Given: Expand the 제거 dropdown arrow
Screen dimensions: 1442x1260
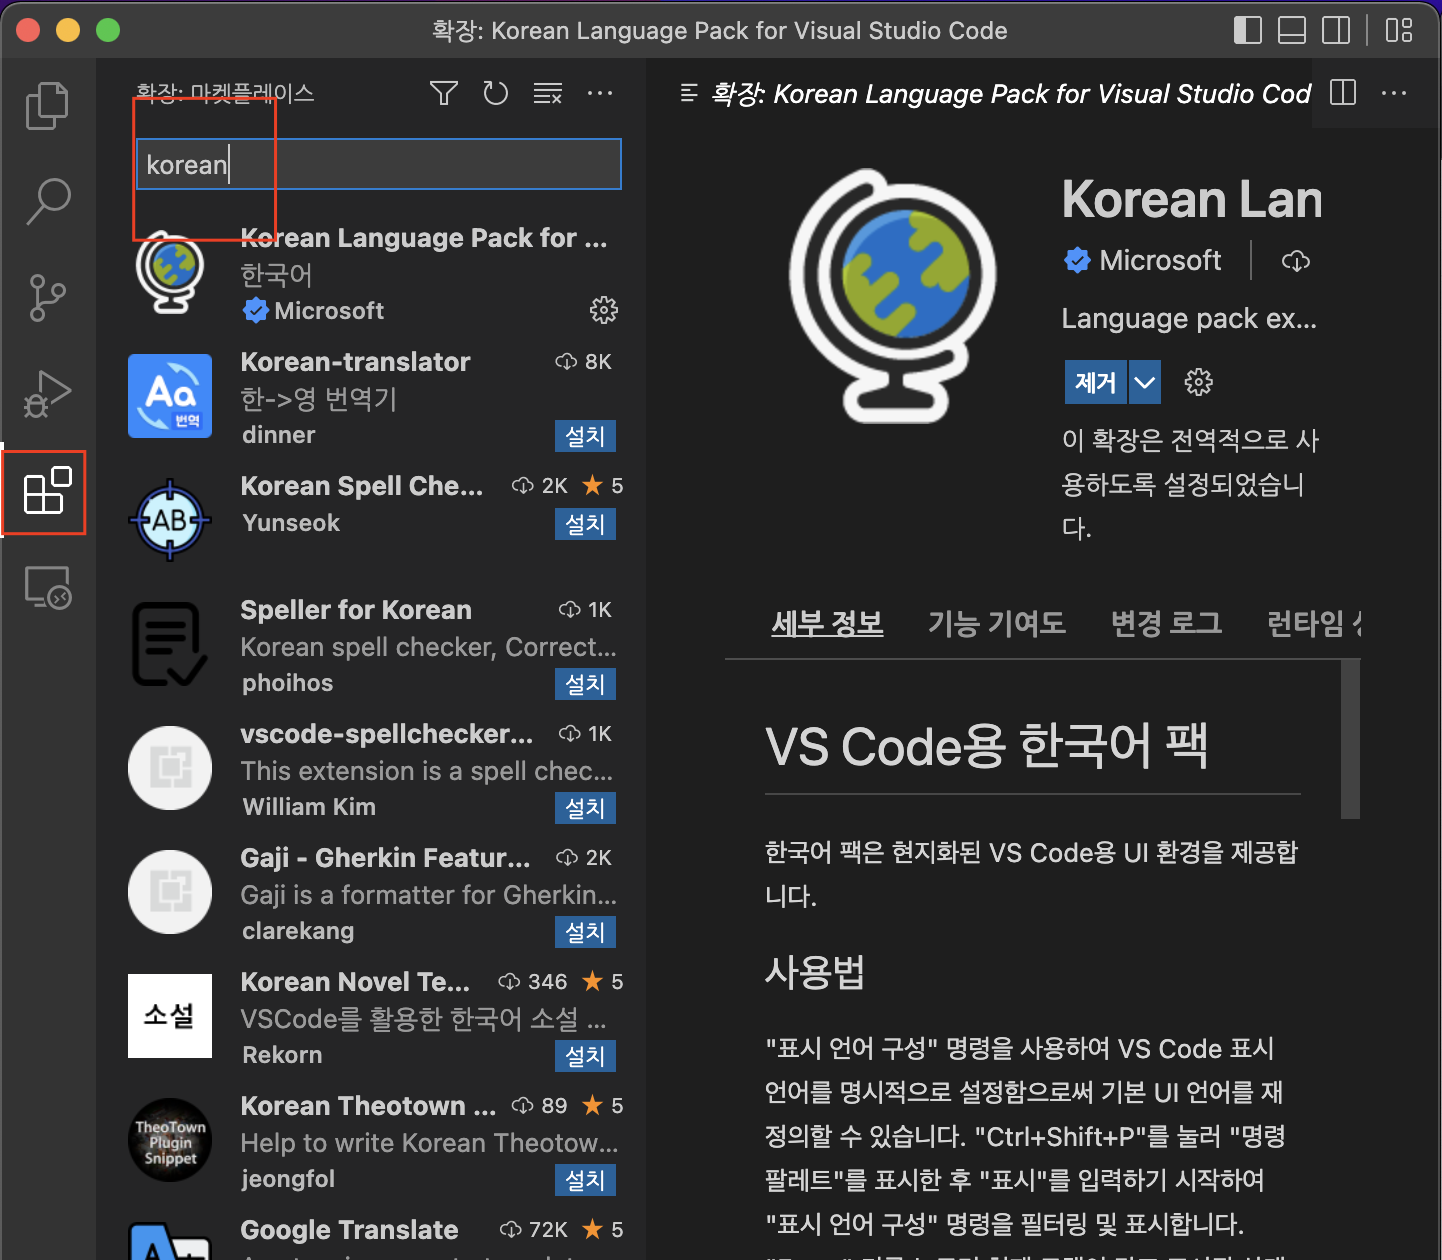Looking at the screenshot, I should pos(1145,382).
